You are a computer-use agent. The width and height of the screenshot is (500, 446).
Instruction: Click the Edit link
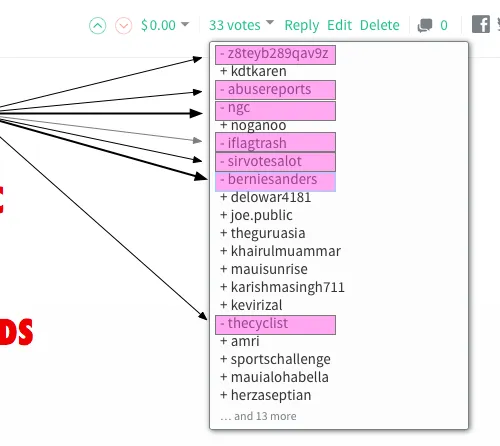339,25
